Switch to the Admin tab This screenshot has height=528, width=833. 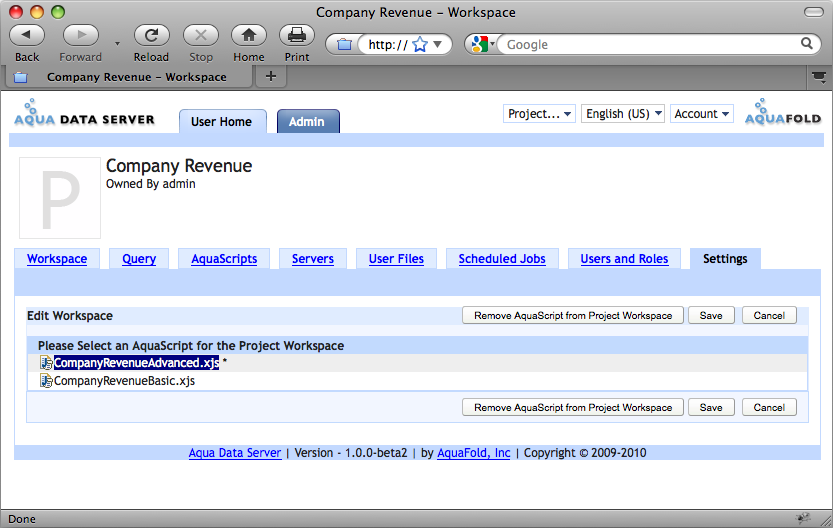(x=308, y=122)
